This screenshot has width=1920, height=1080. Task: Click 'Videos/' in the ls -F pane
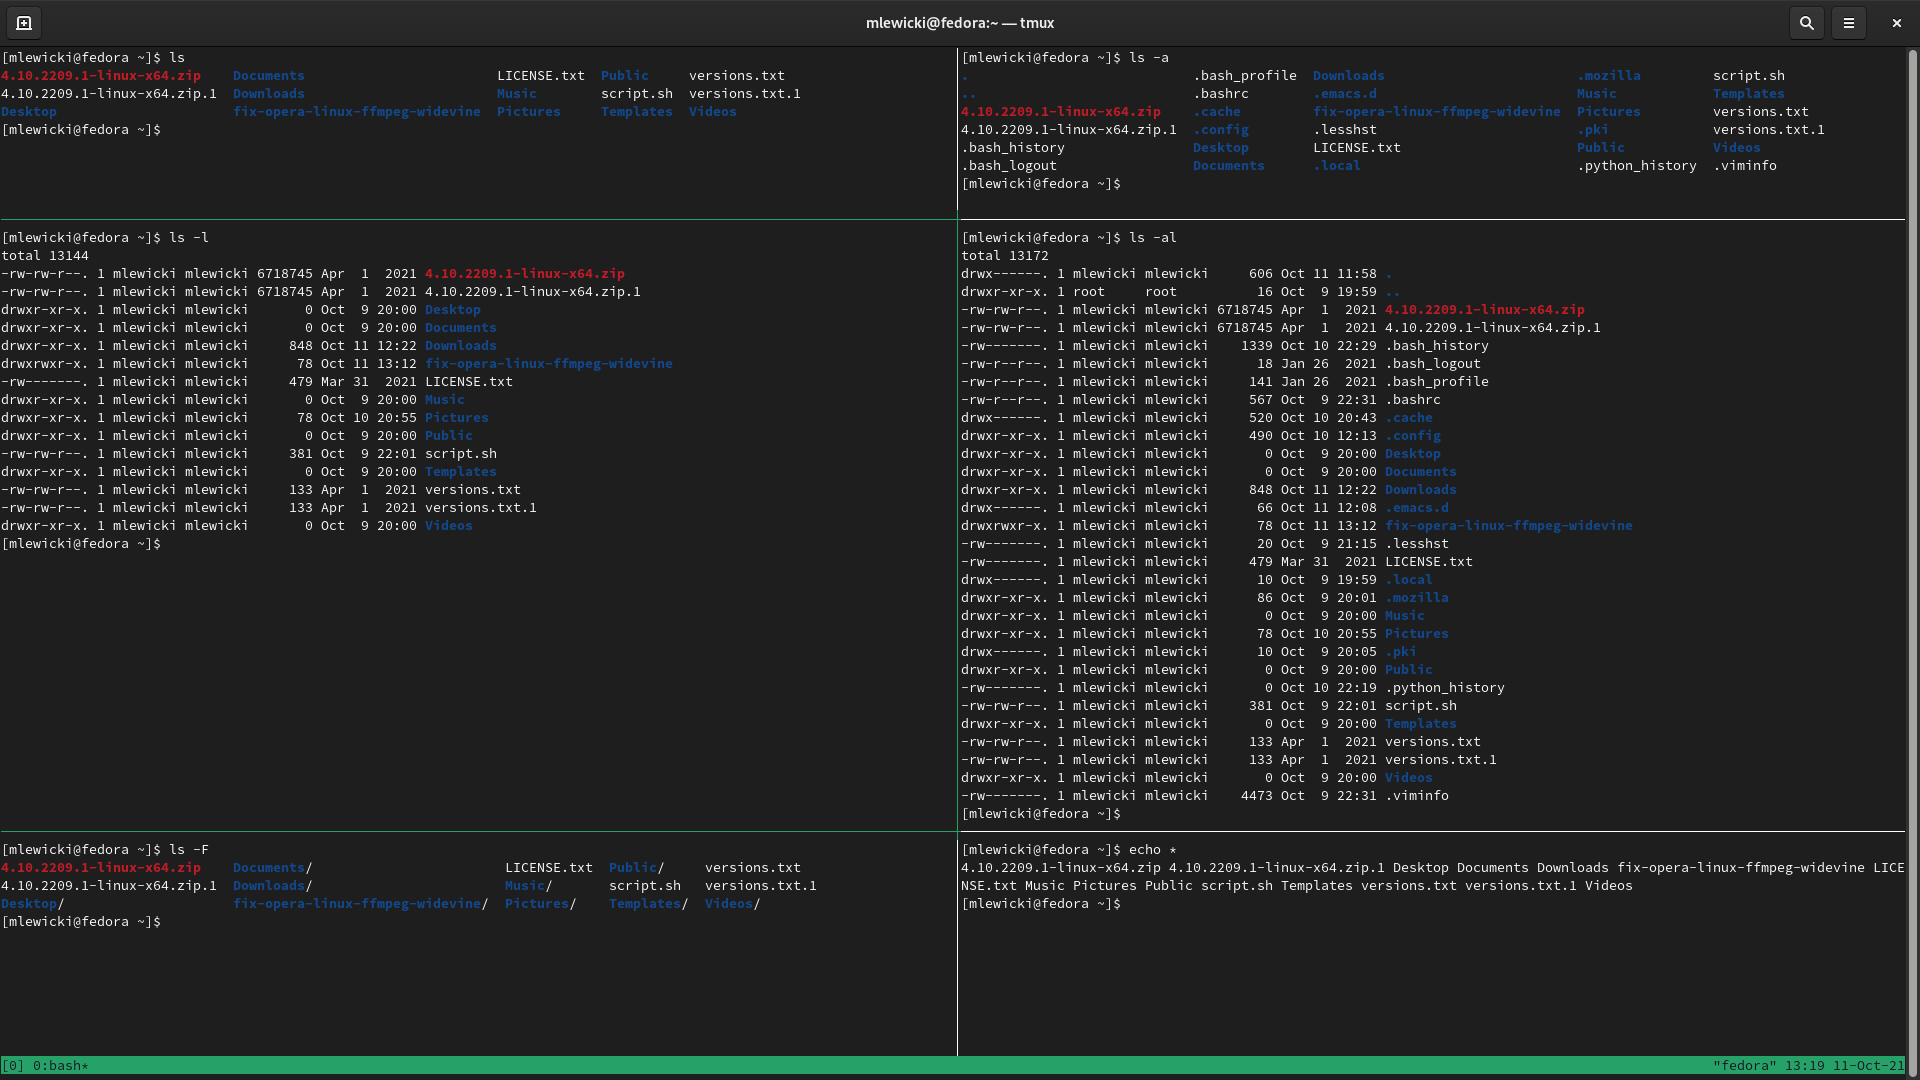click(x=733, y=904)
